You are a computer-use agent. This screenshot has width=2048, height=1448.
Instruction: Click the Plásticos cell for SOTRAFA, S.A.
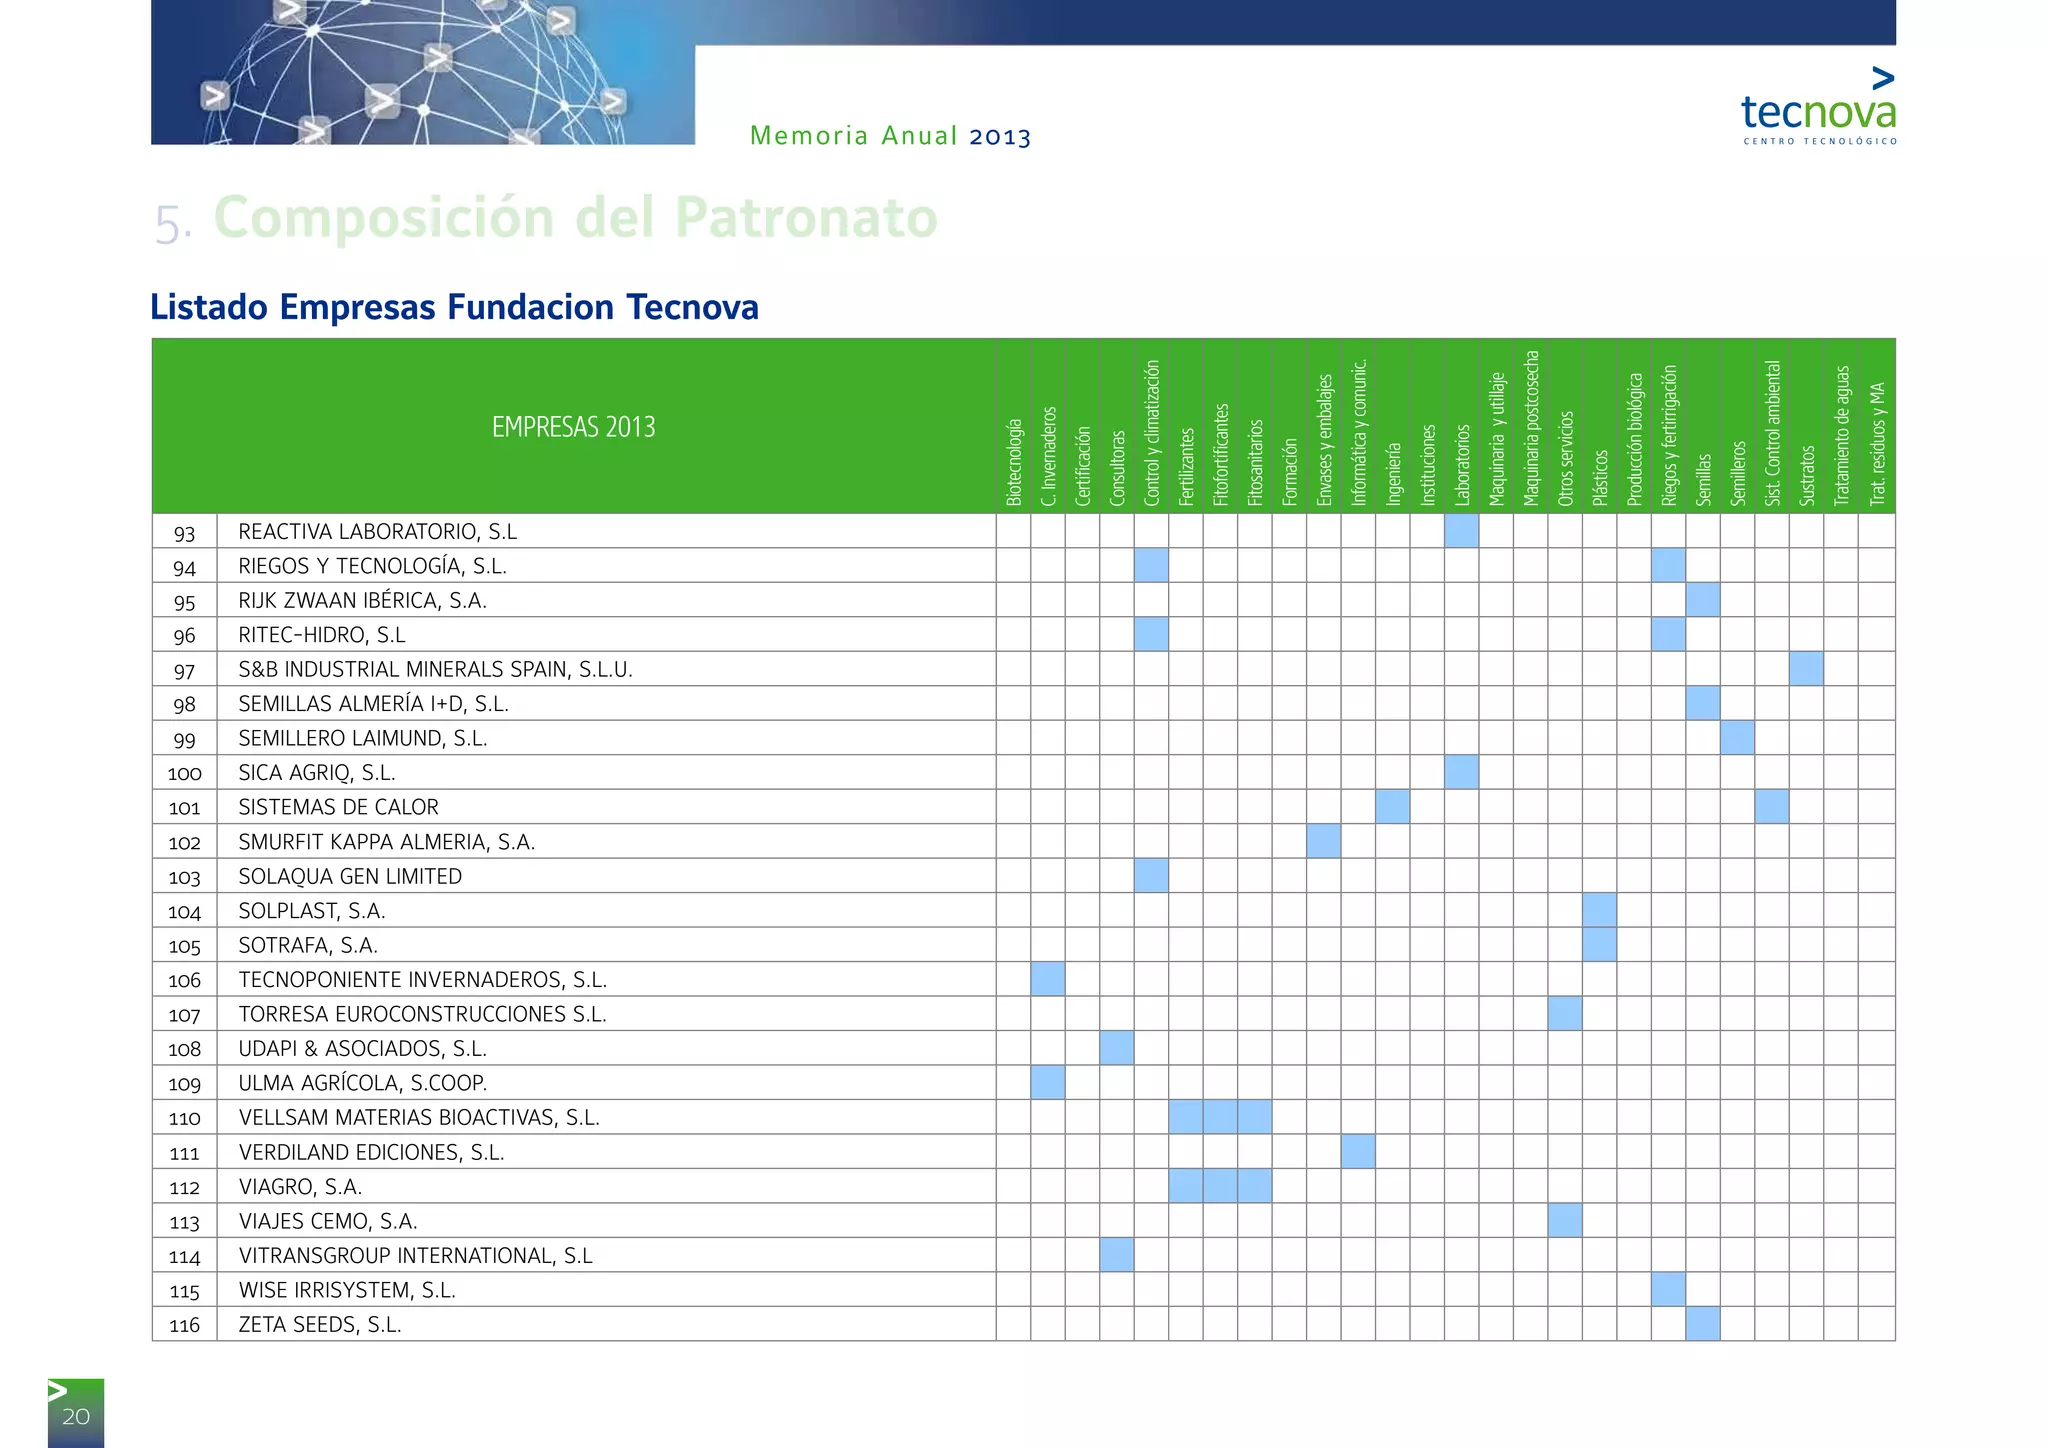(x=1599, y=945)
